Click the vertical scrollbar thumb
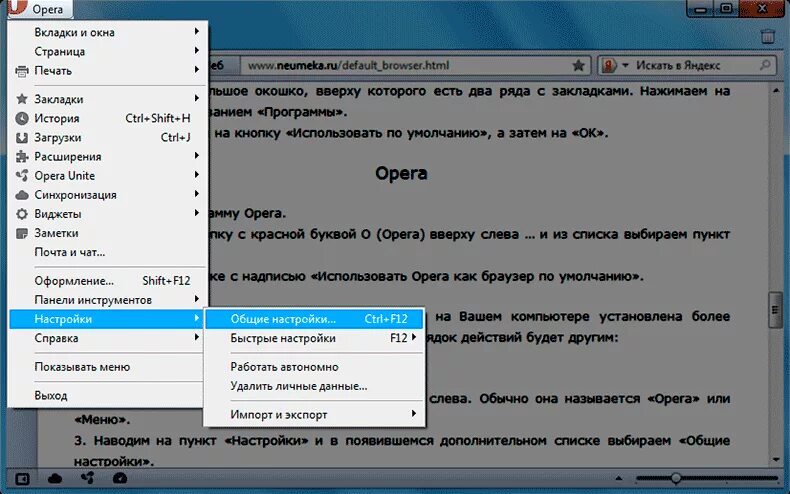The width and height of the screenshot is (790, 494). click(775, 311)
